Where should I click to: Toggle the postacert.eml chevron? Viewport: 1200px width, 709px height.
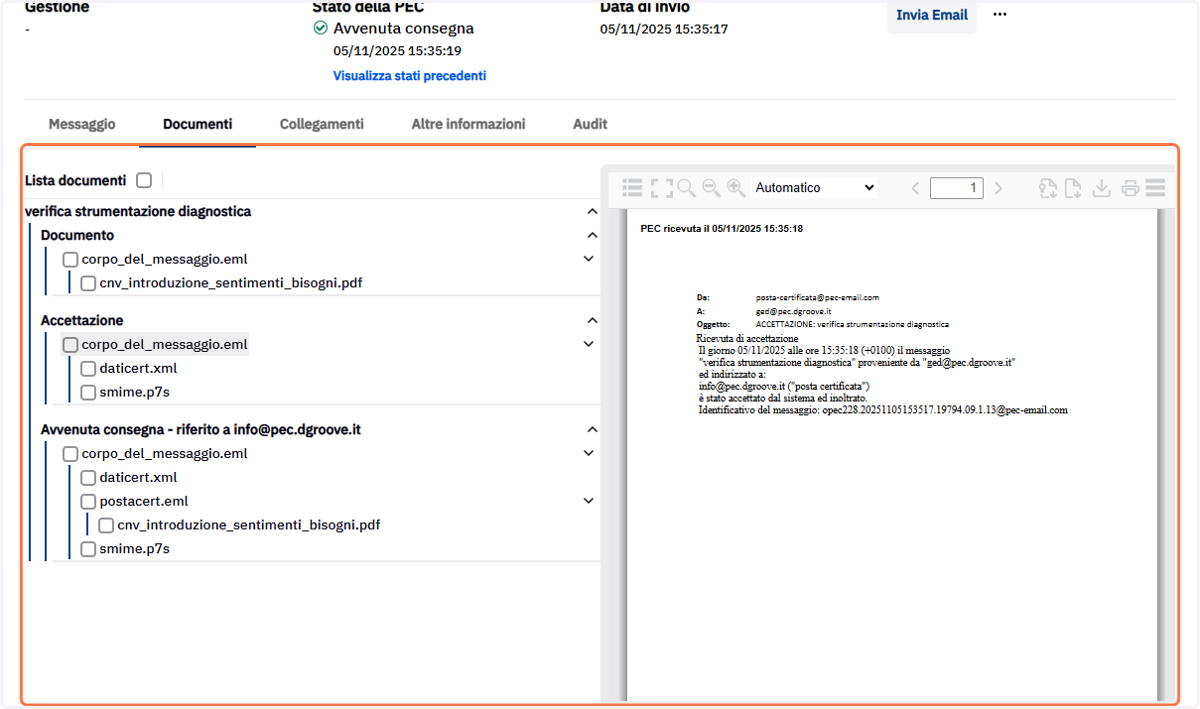point(588,502)
